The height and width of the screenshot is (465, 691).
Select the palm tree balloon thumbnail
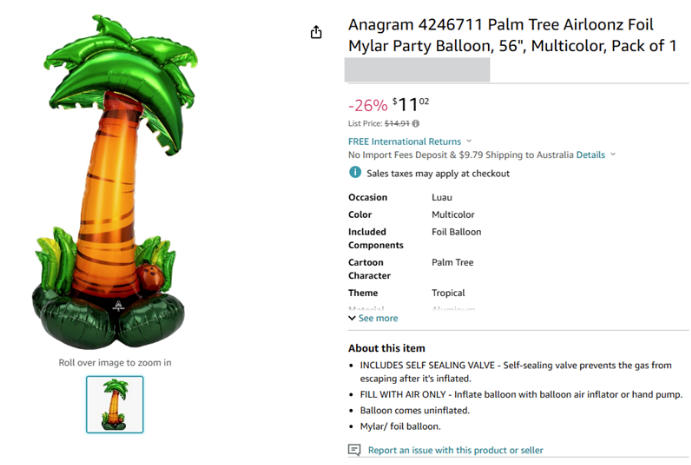pyautogui.click(x=115, y=404)
